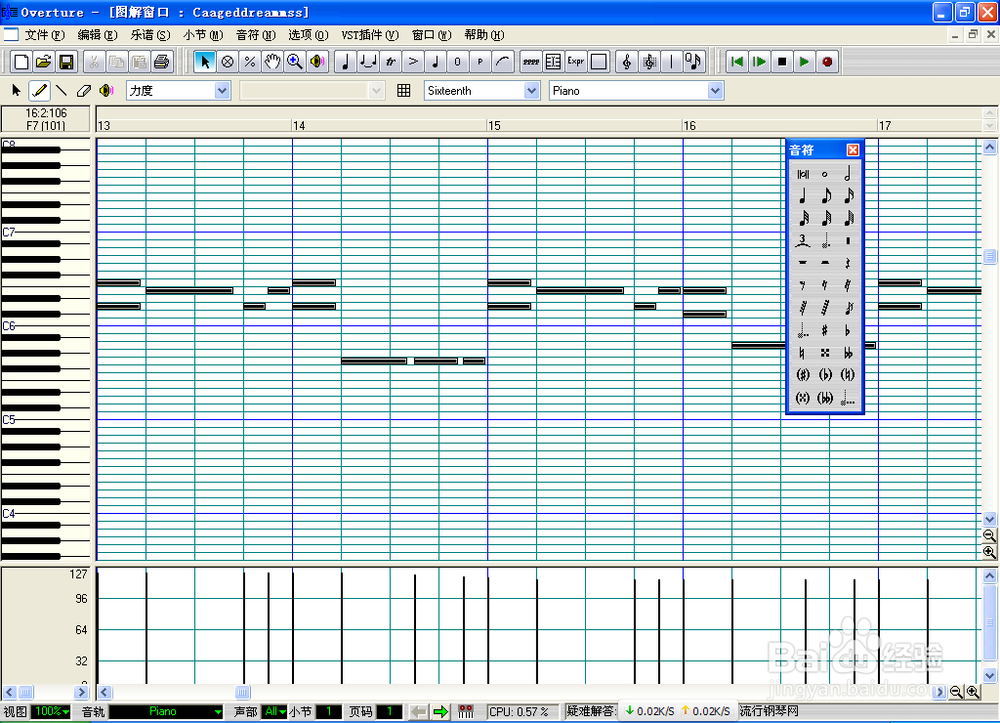
Task: Choose the half note in note palette
Action: [x=848, y=174]
